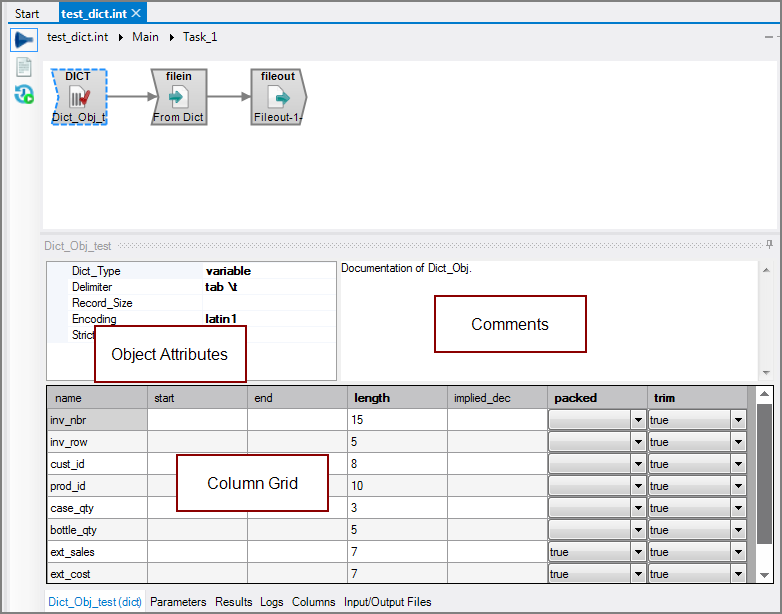This screenshot has height=614, width=782.
Task: Select the filein From Dict node
Action: 178,97
